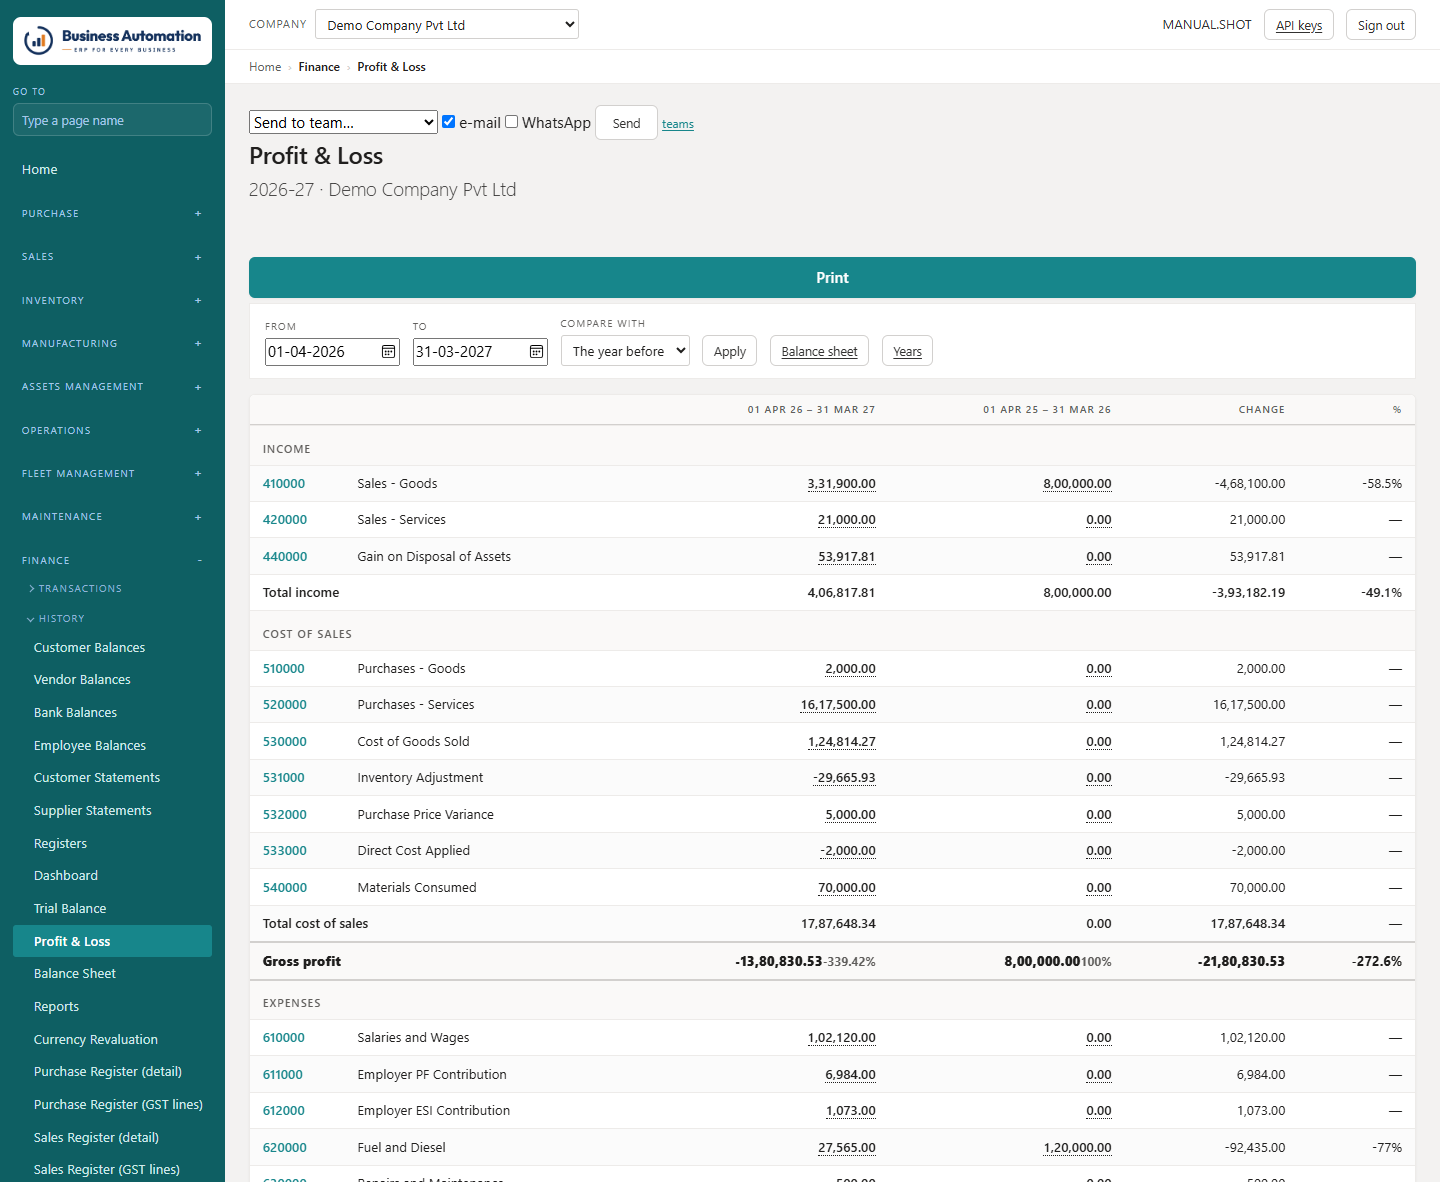This screenshot has height=1182, width=1440.
Task: Enable the e-mail checkbox
Action: [x=449, y=122]
